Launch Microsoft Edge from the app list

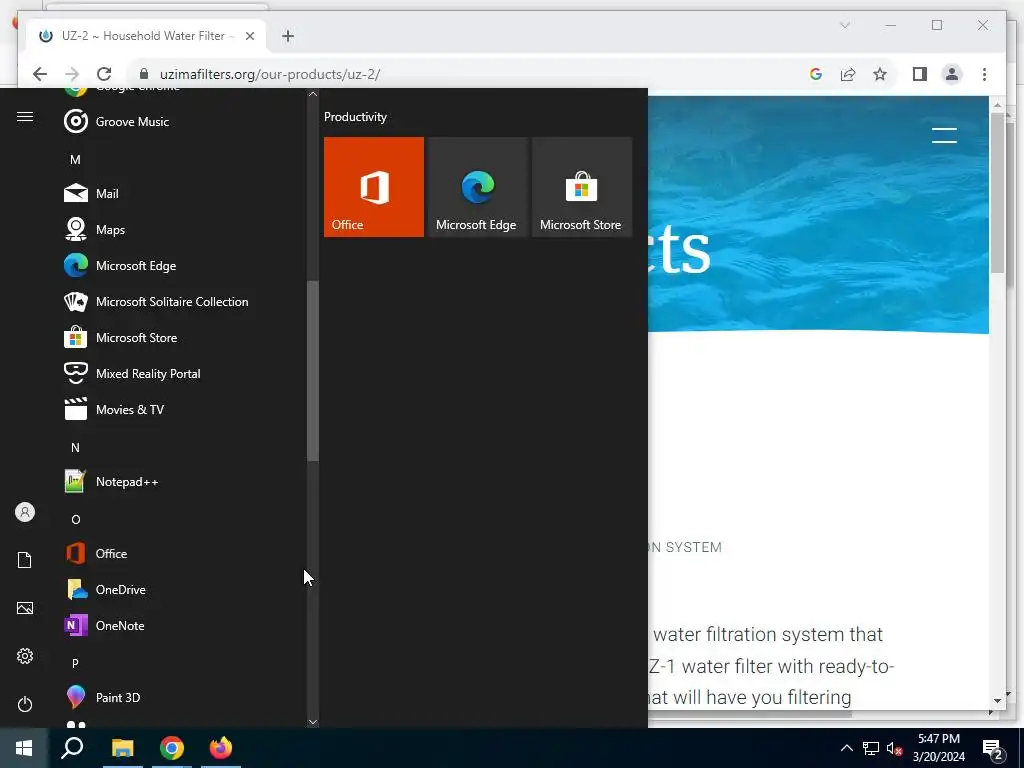click(183, 266)
